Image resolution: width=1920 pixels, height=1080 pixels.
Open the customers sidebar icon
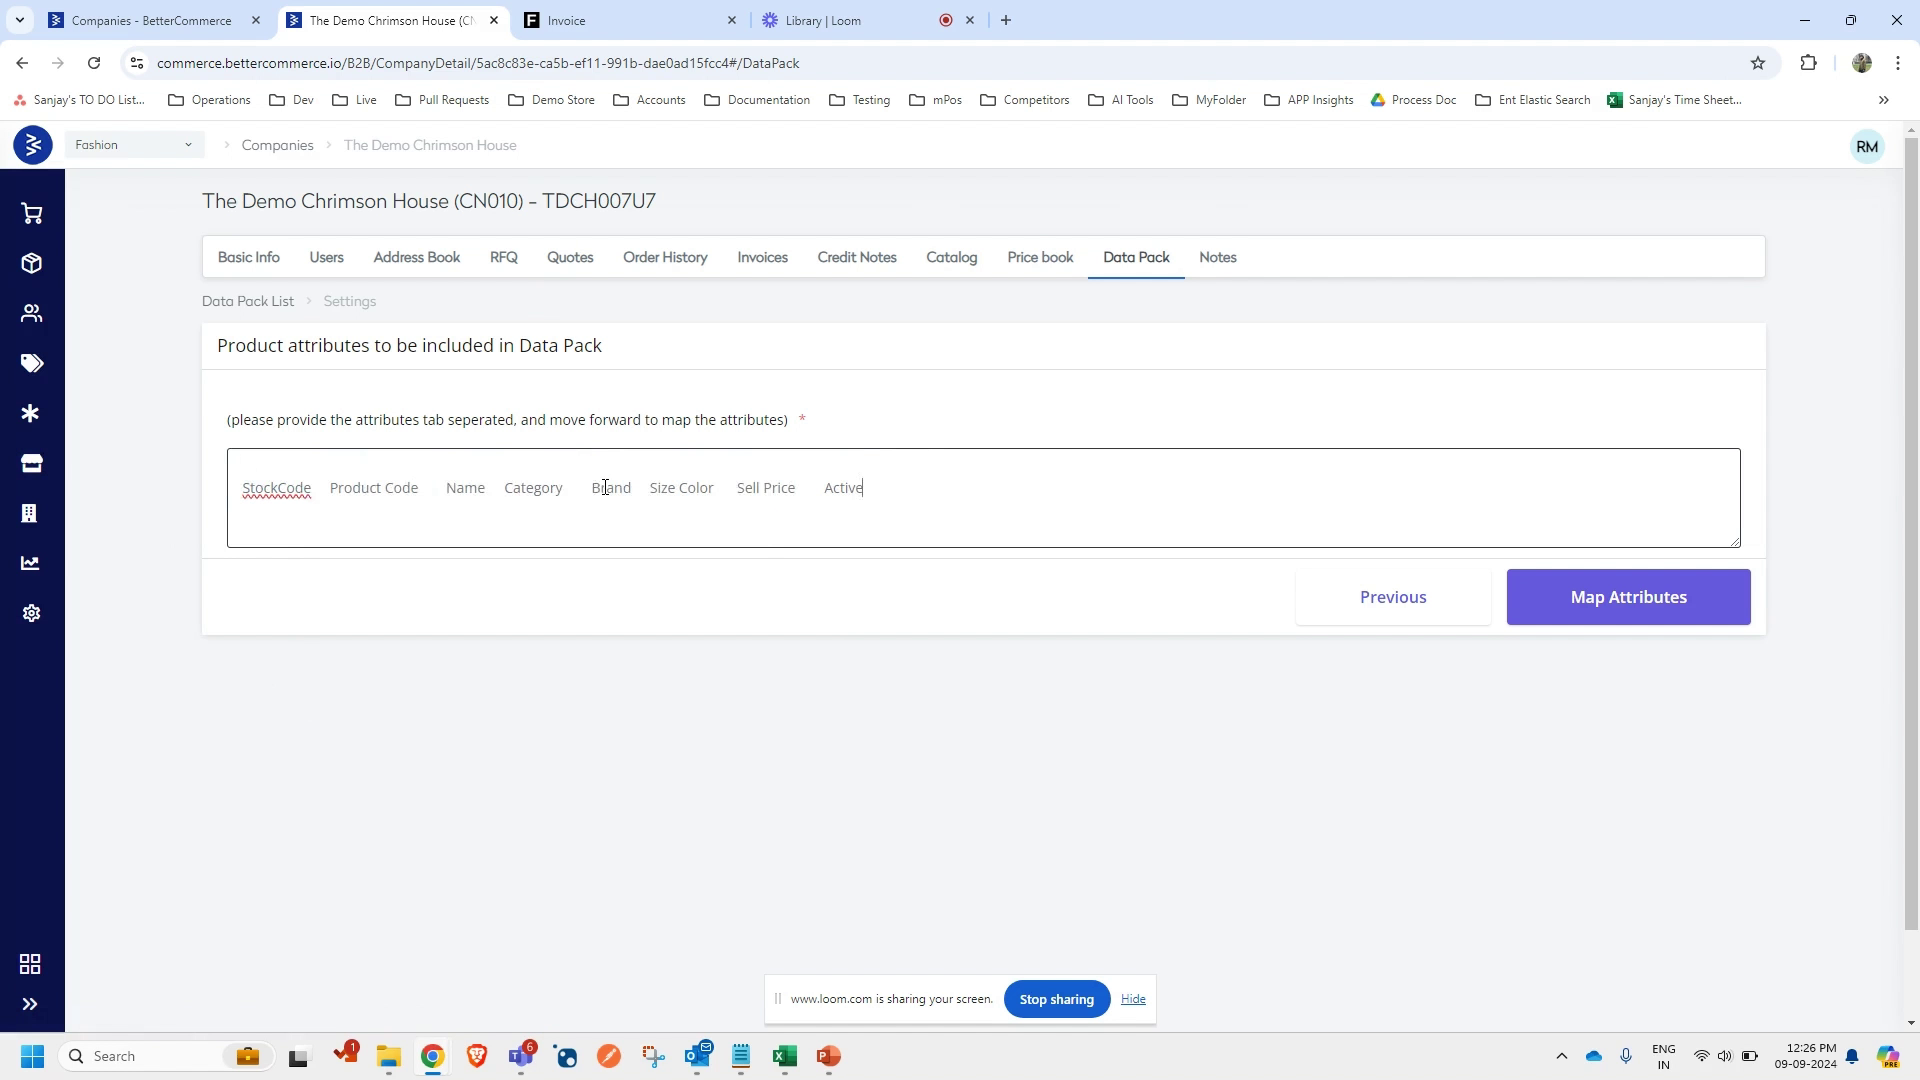31,314
